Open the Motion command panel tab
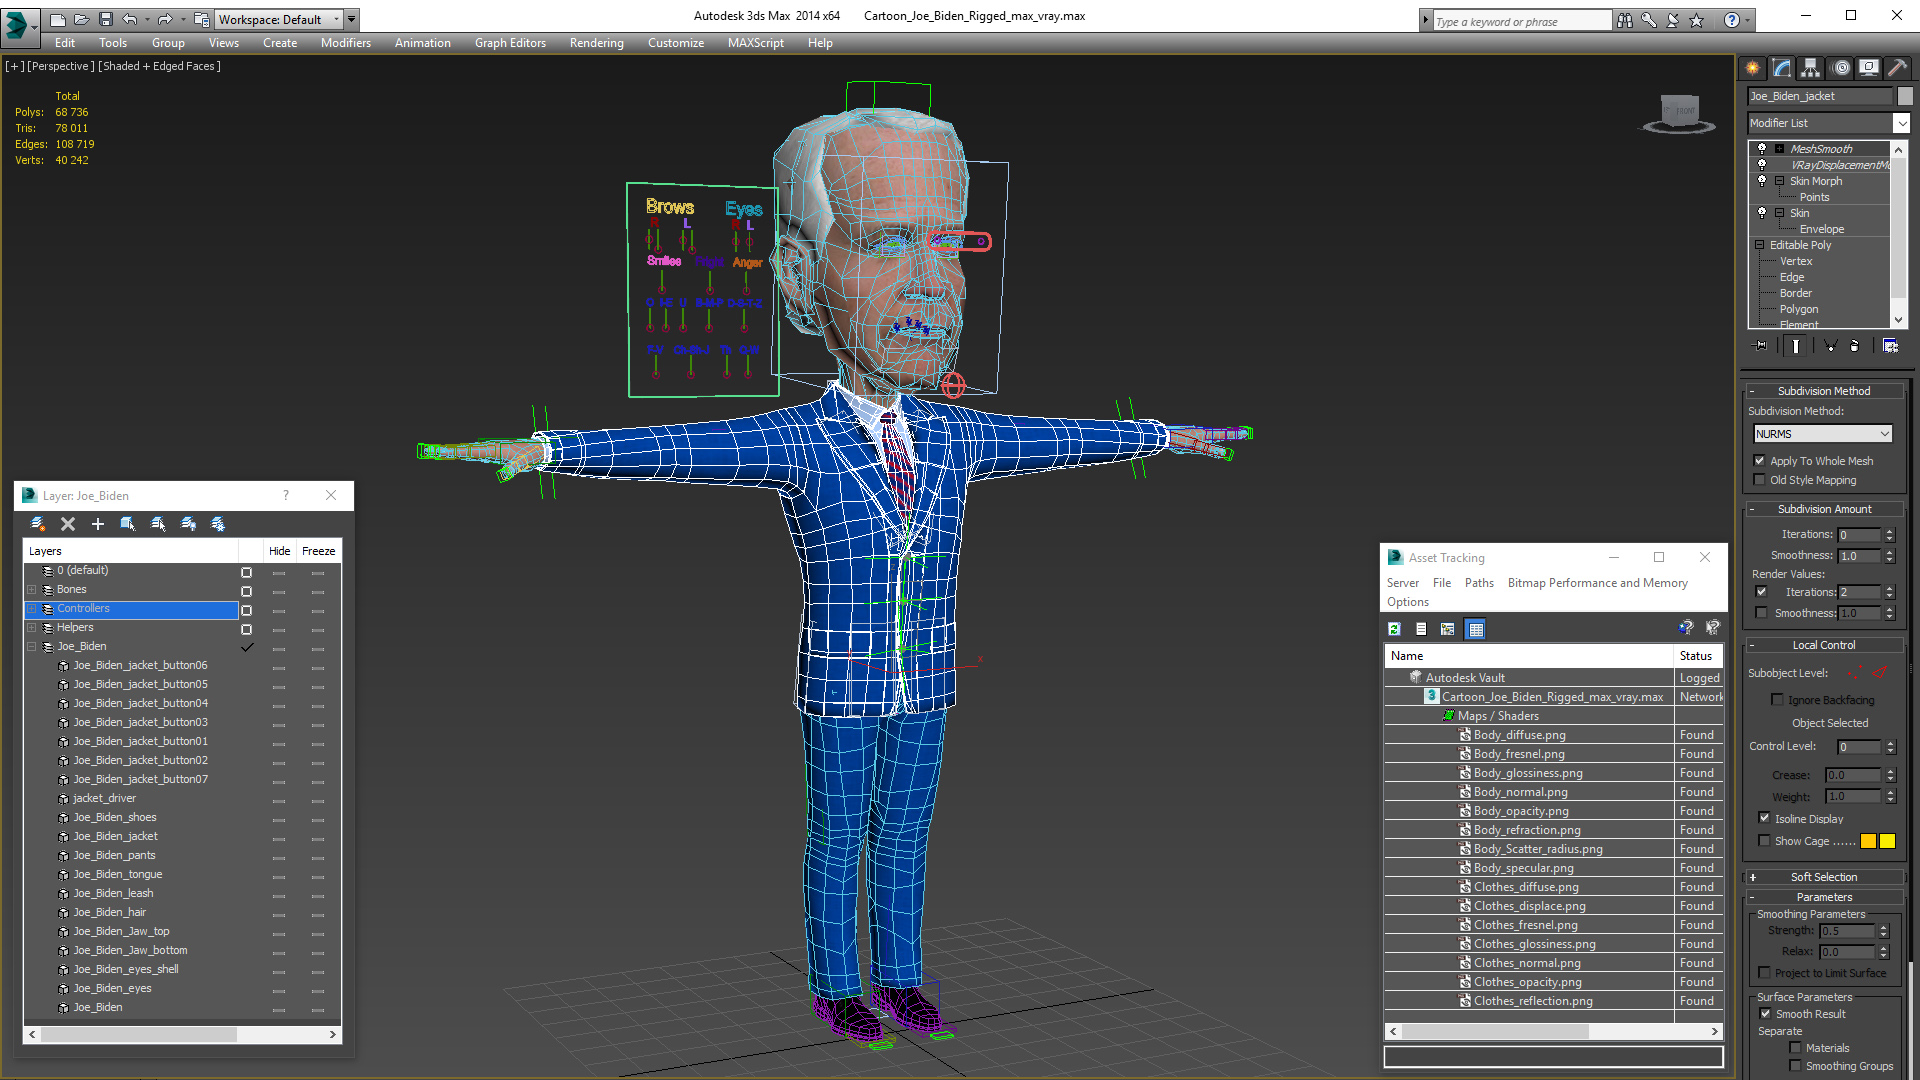 [1840, 68]
